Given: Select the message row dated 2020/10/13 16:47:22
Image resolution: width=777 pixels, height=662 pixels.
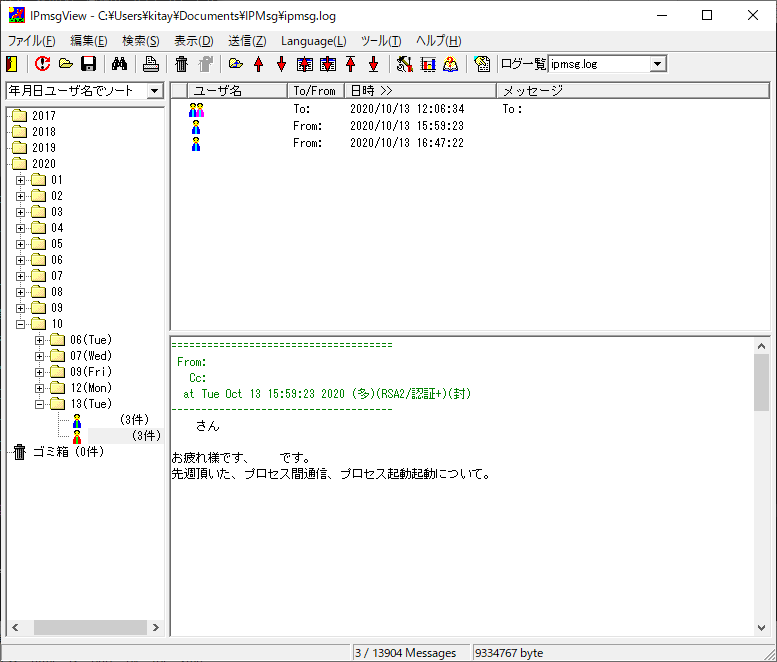Looking at the screenshot, I should point(470,143).
